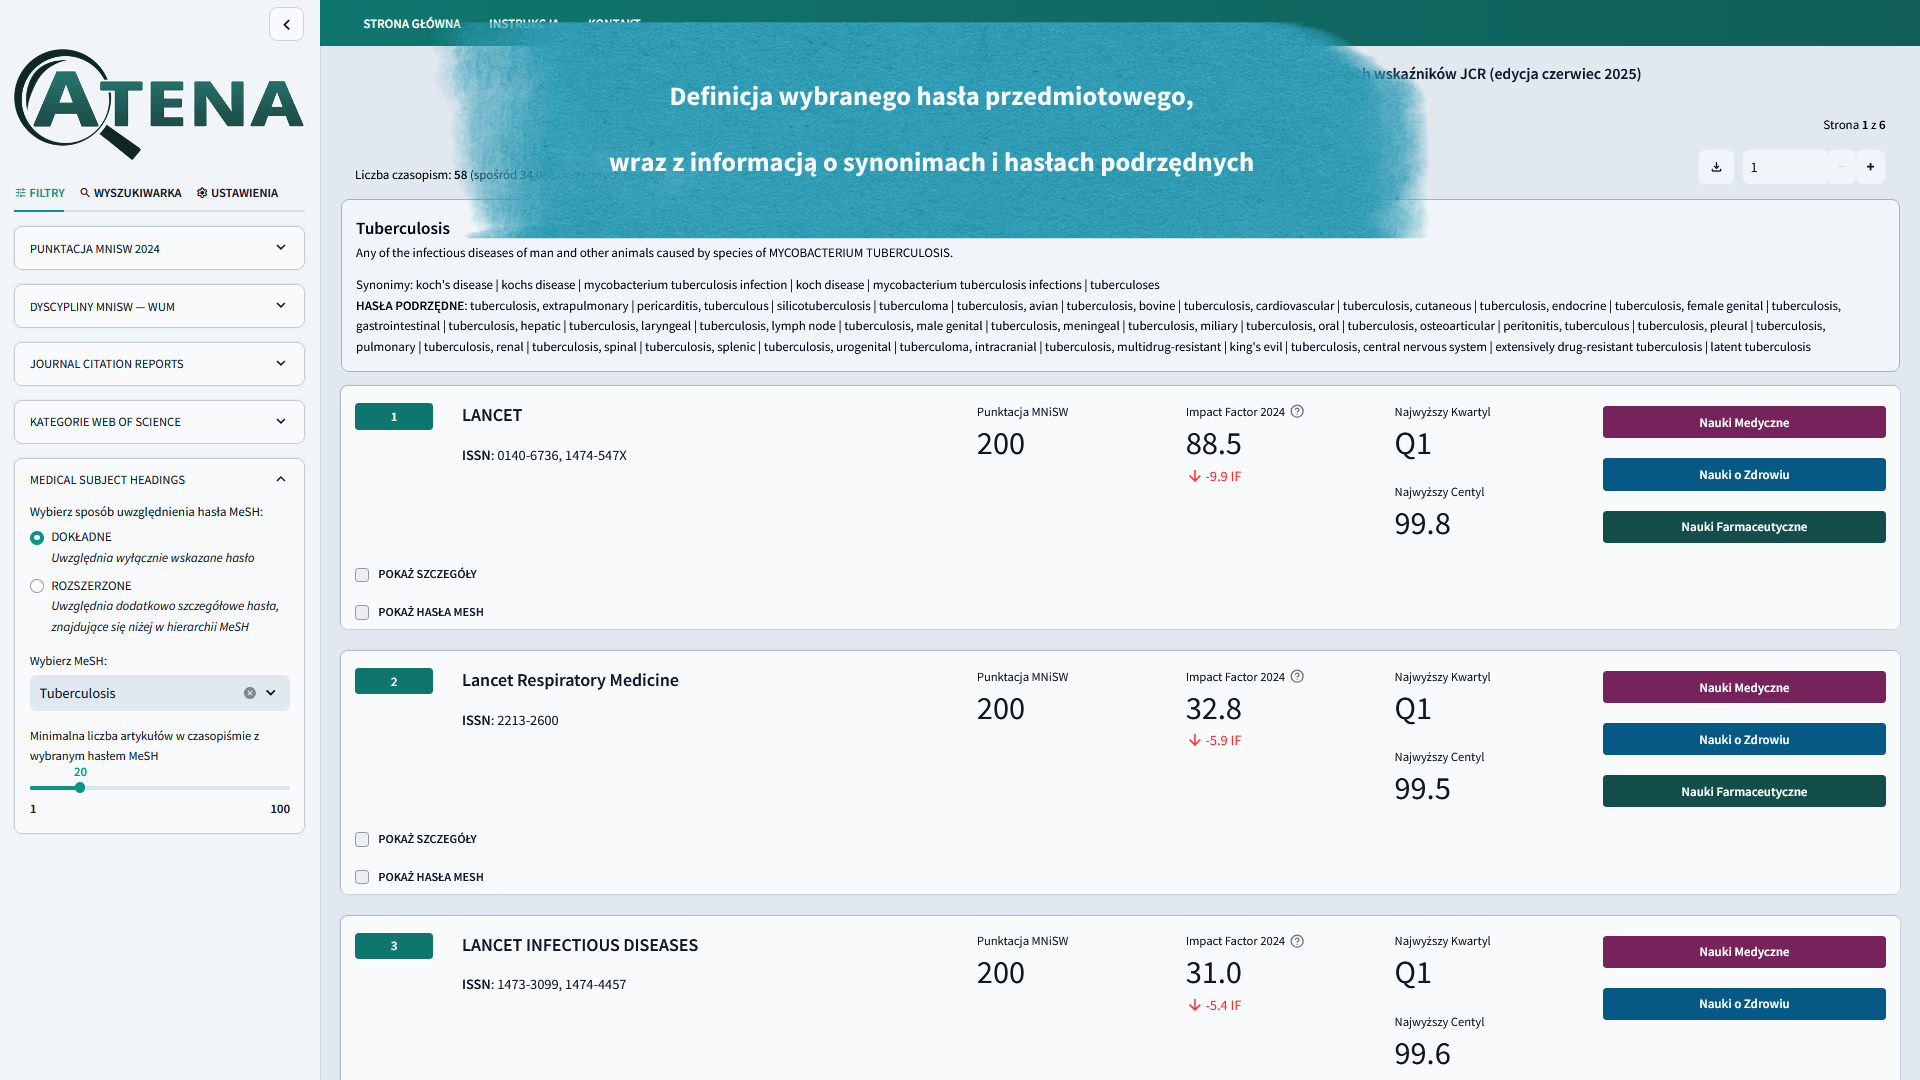Image resolution: width=1920 pixels, height=1080 pixels.
Task: Click Nauki Medyczne for Lancet Respiratory Medicine
Action: (1744, 687)
